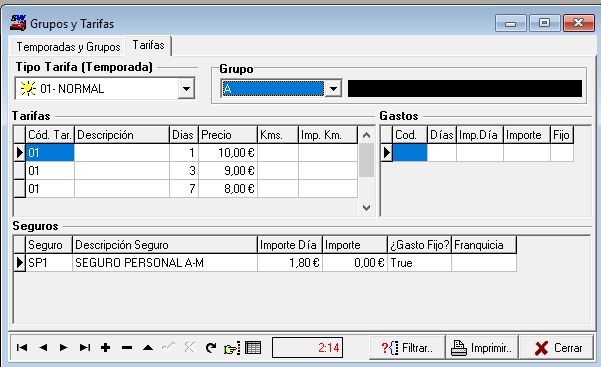601x367 pixels.
Task: Click the 10,00 € price cell
Action: point(228,153)
